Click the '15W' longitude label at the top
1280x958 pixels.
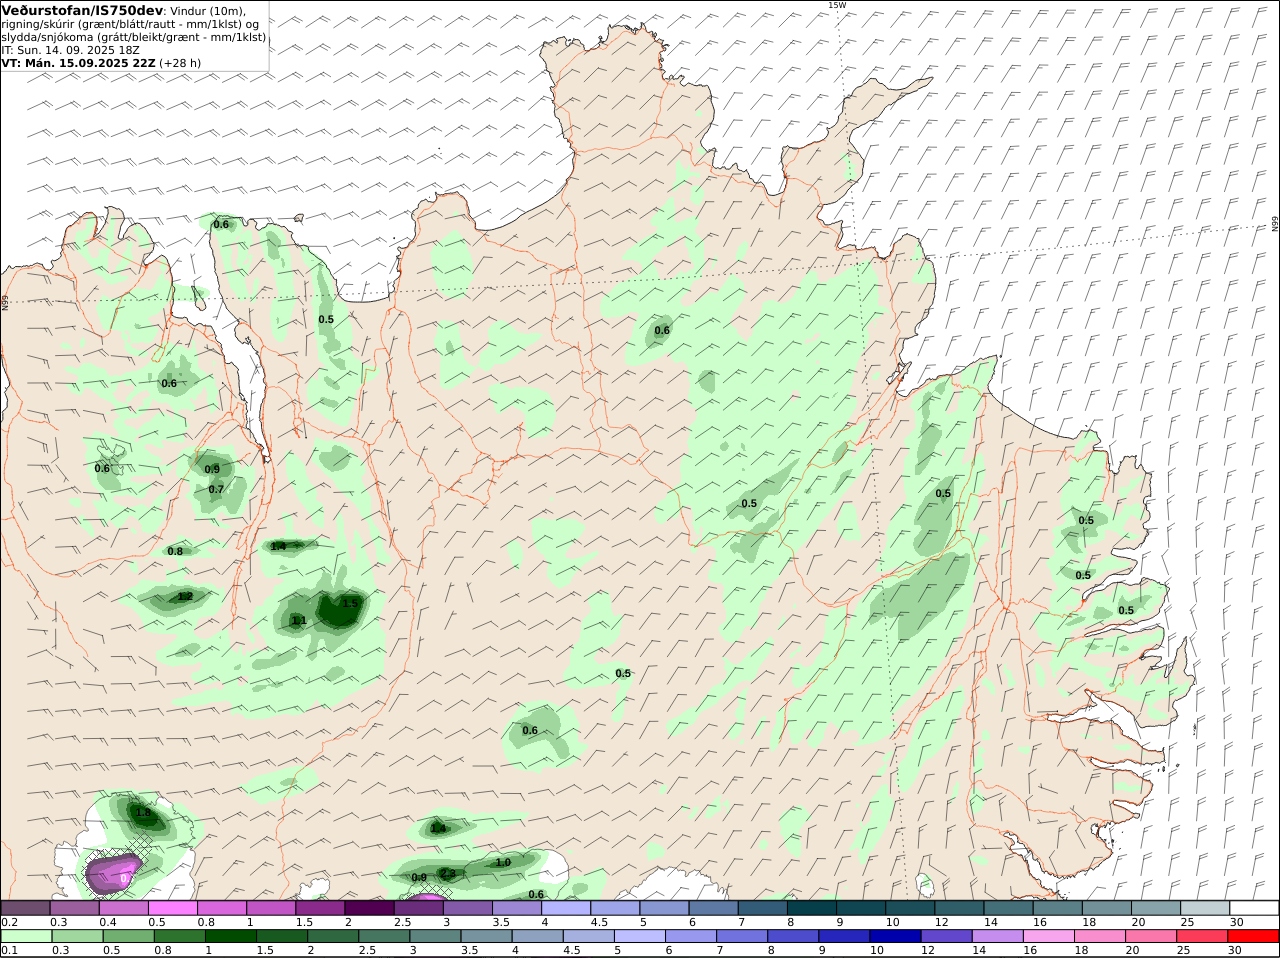point(837,5)
